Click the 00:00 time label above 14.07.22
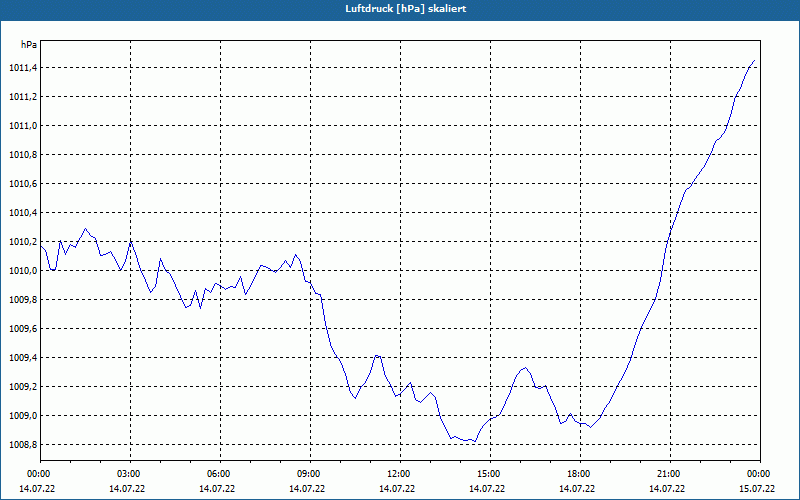The height and width of the screenshot is (500, 800). [37, 474]
